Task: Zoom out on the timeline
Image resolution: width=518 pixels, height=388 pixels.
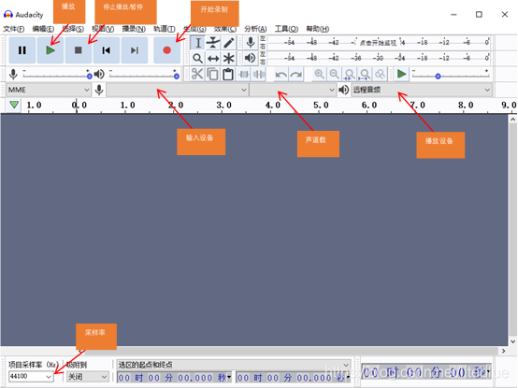Action: click(x=334, y=74)
